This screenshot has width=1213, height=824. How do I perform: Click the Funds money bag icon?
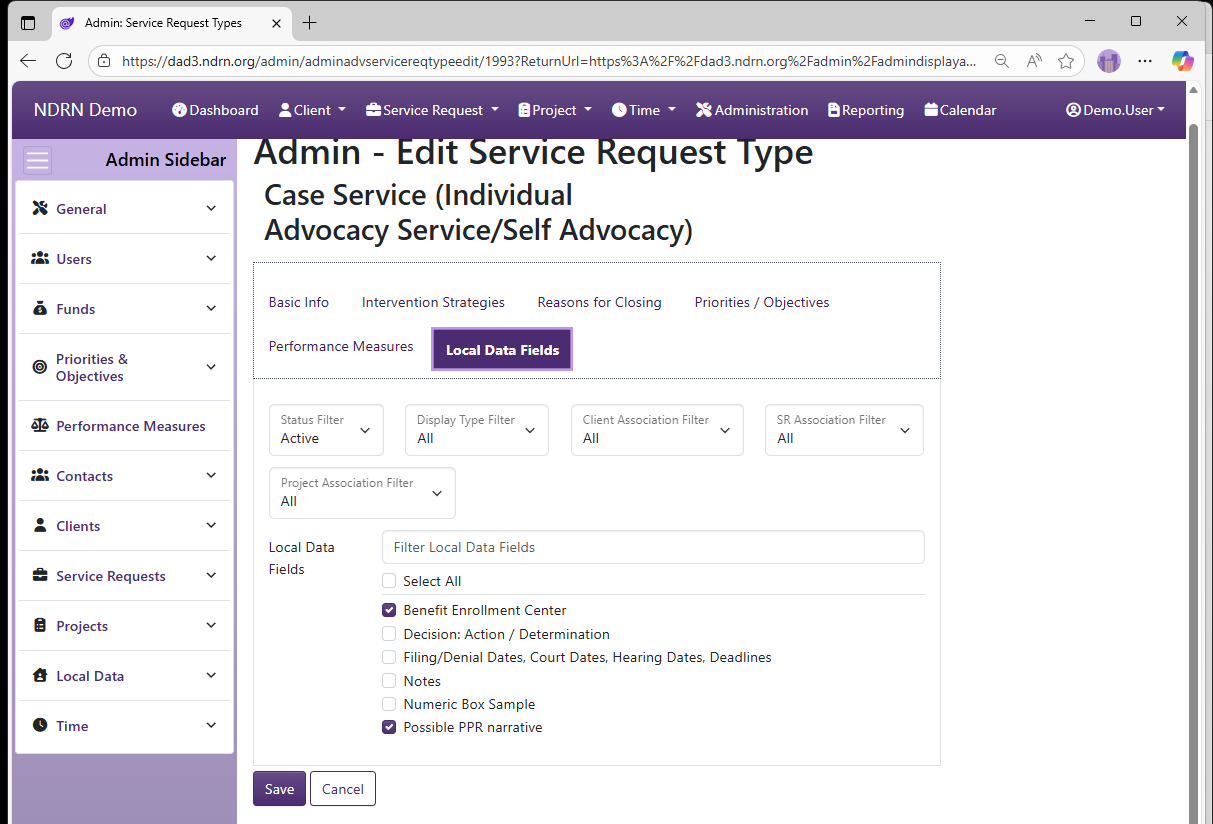click(40, 308)
